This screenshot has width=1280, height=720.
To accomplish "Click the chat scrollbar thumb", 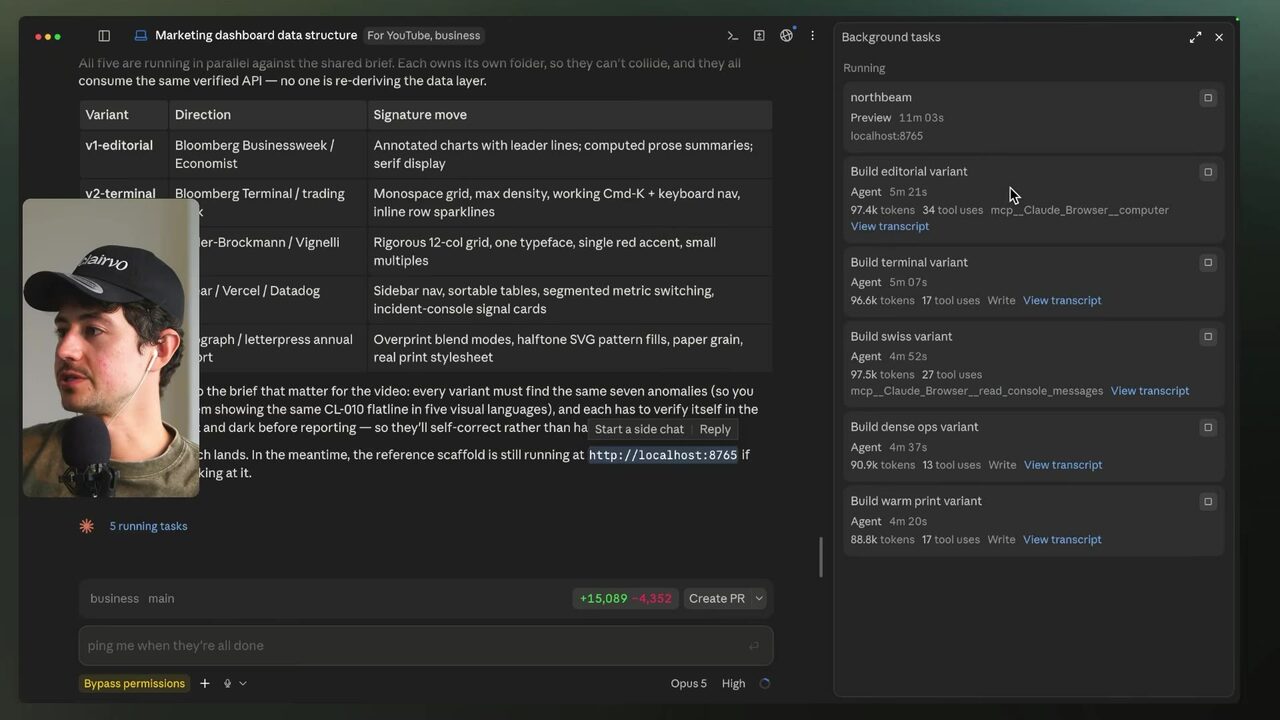I will click(821, 557).
